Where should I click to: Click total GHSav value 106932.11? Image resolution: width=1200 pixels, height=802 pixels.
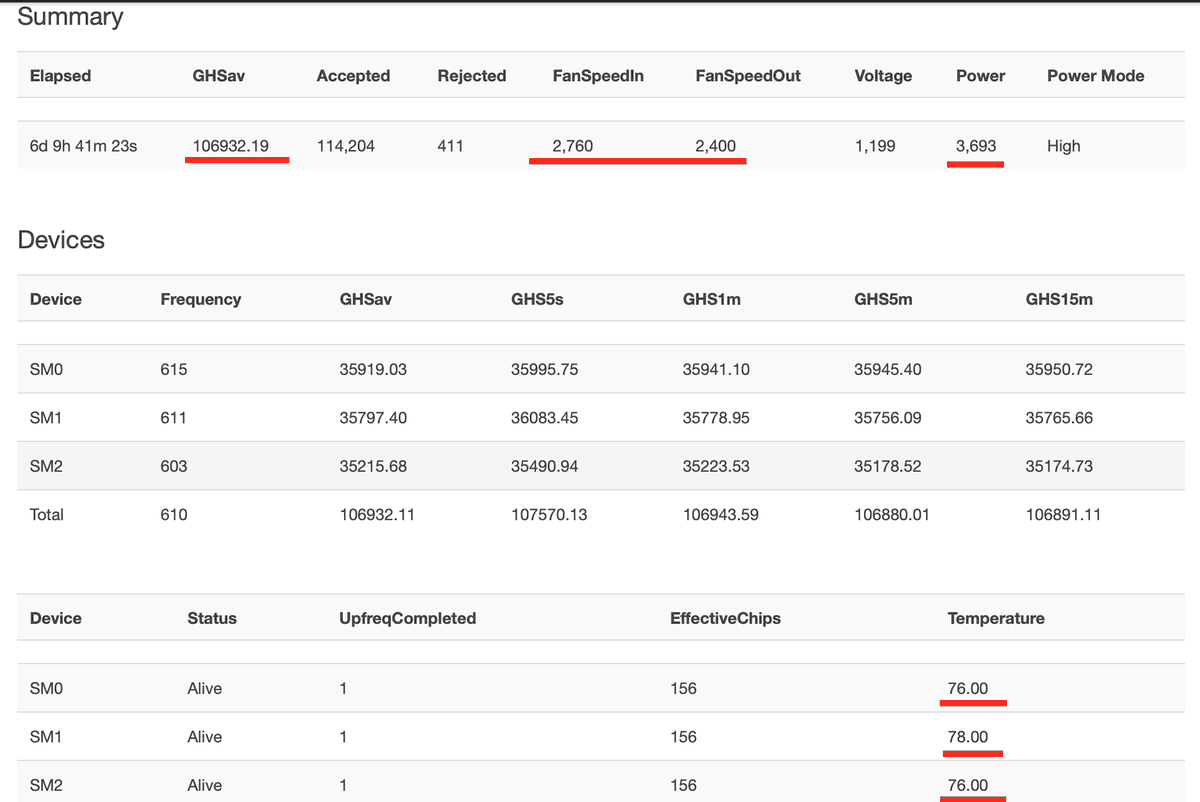[377, 515]
